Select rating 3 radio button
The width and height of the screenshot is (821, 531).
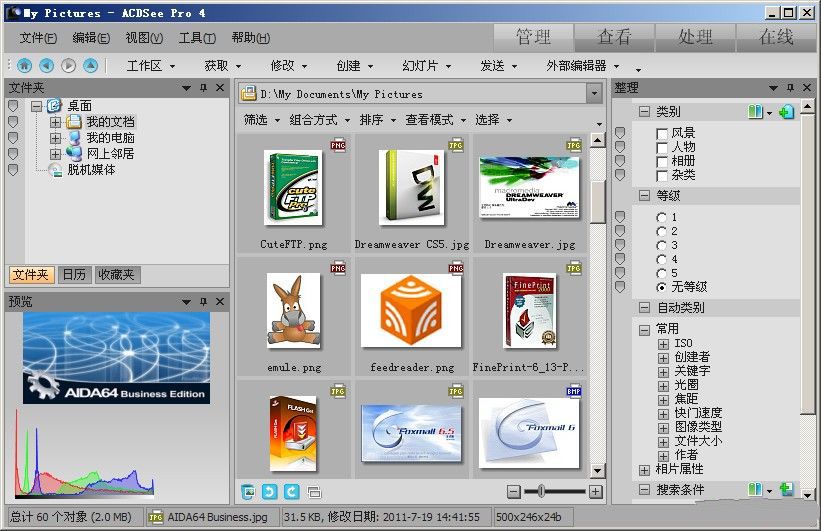(662, 246)
